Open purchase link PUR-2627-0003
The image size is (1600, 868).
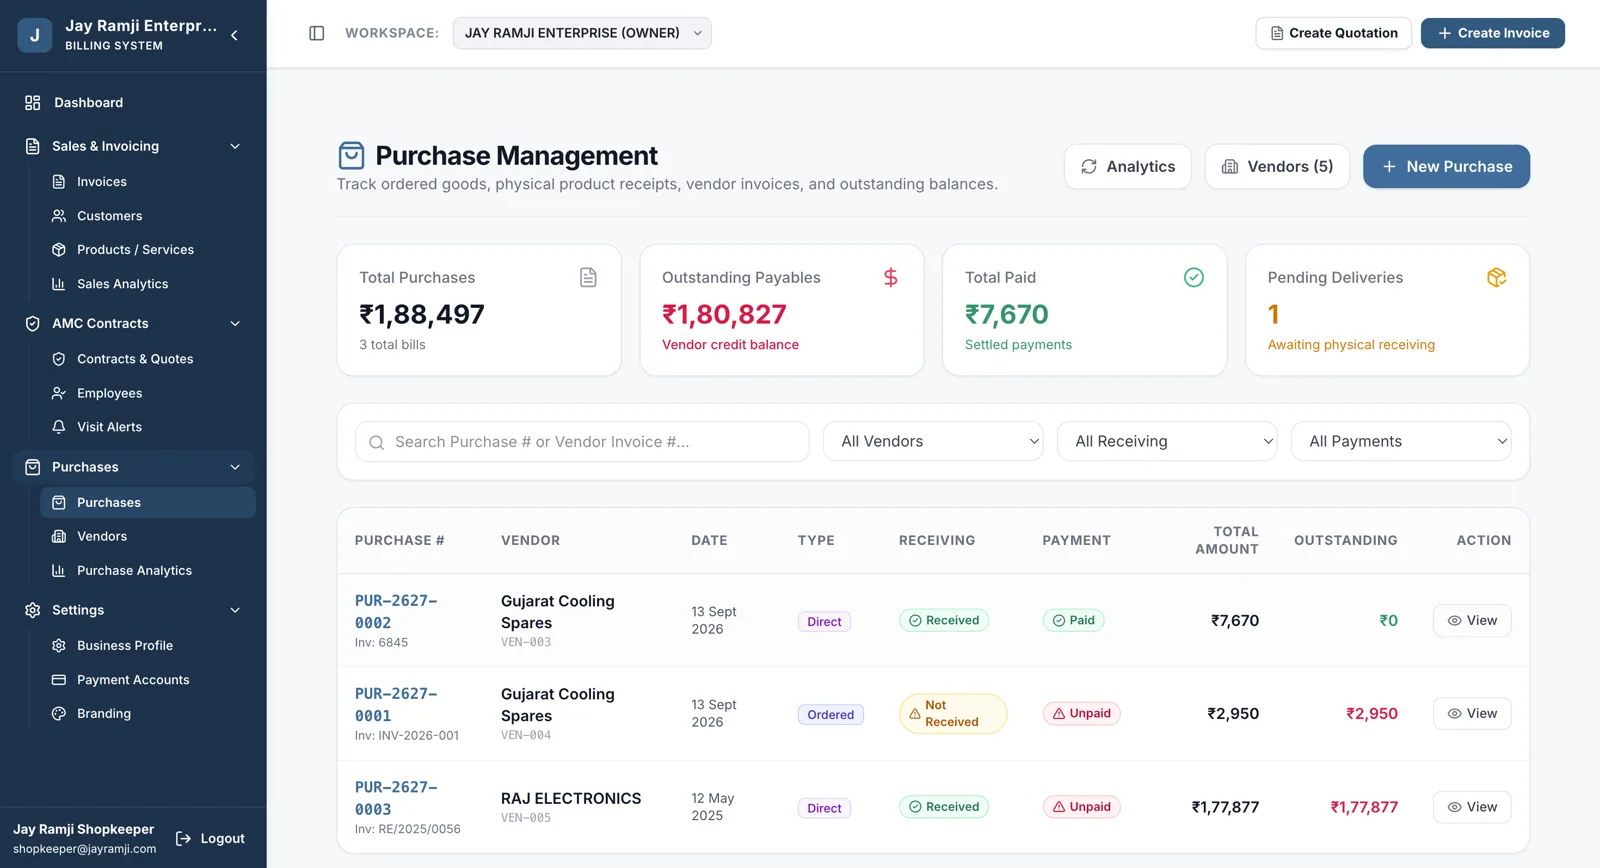[x=396, y=798]
